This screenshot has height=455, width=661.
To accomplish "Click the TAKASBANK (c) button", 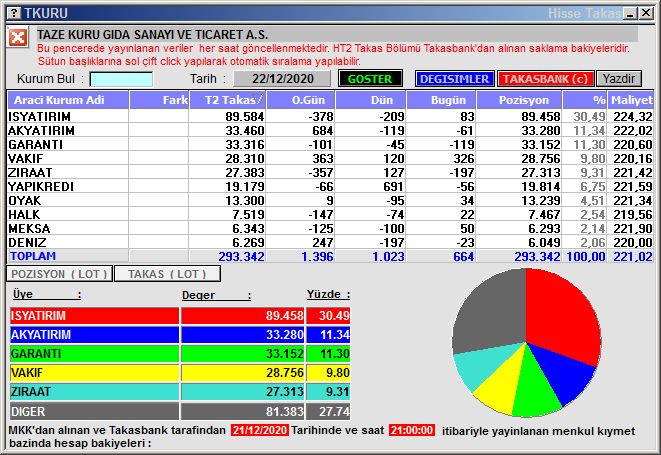I will click(x=545, y=79).
